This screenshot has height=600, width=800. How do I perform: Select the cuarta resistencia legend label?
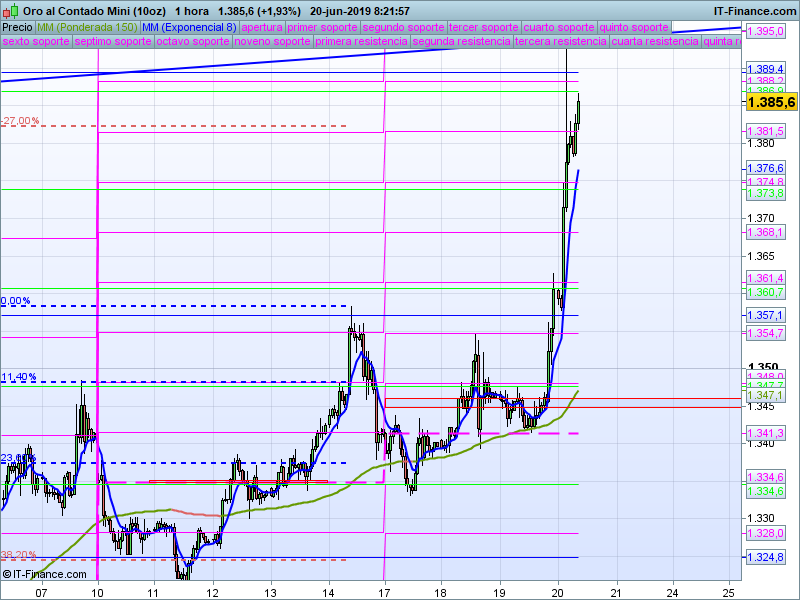655,41
